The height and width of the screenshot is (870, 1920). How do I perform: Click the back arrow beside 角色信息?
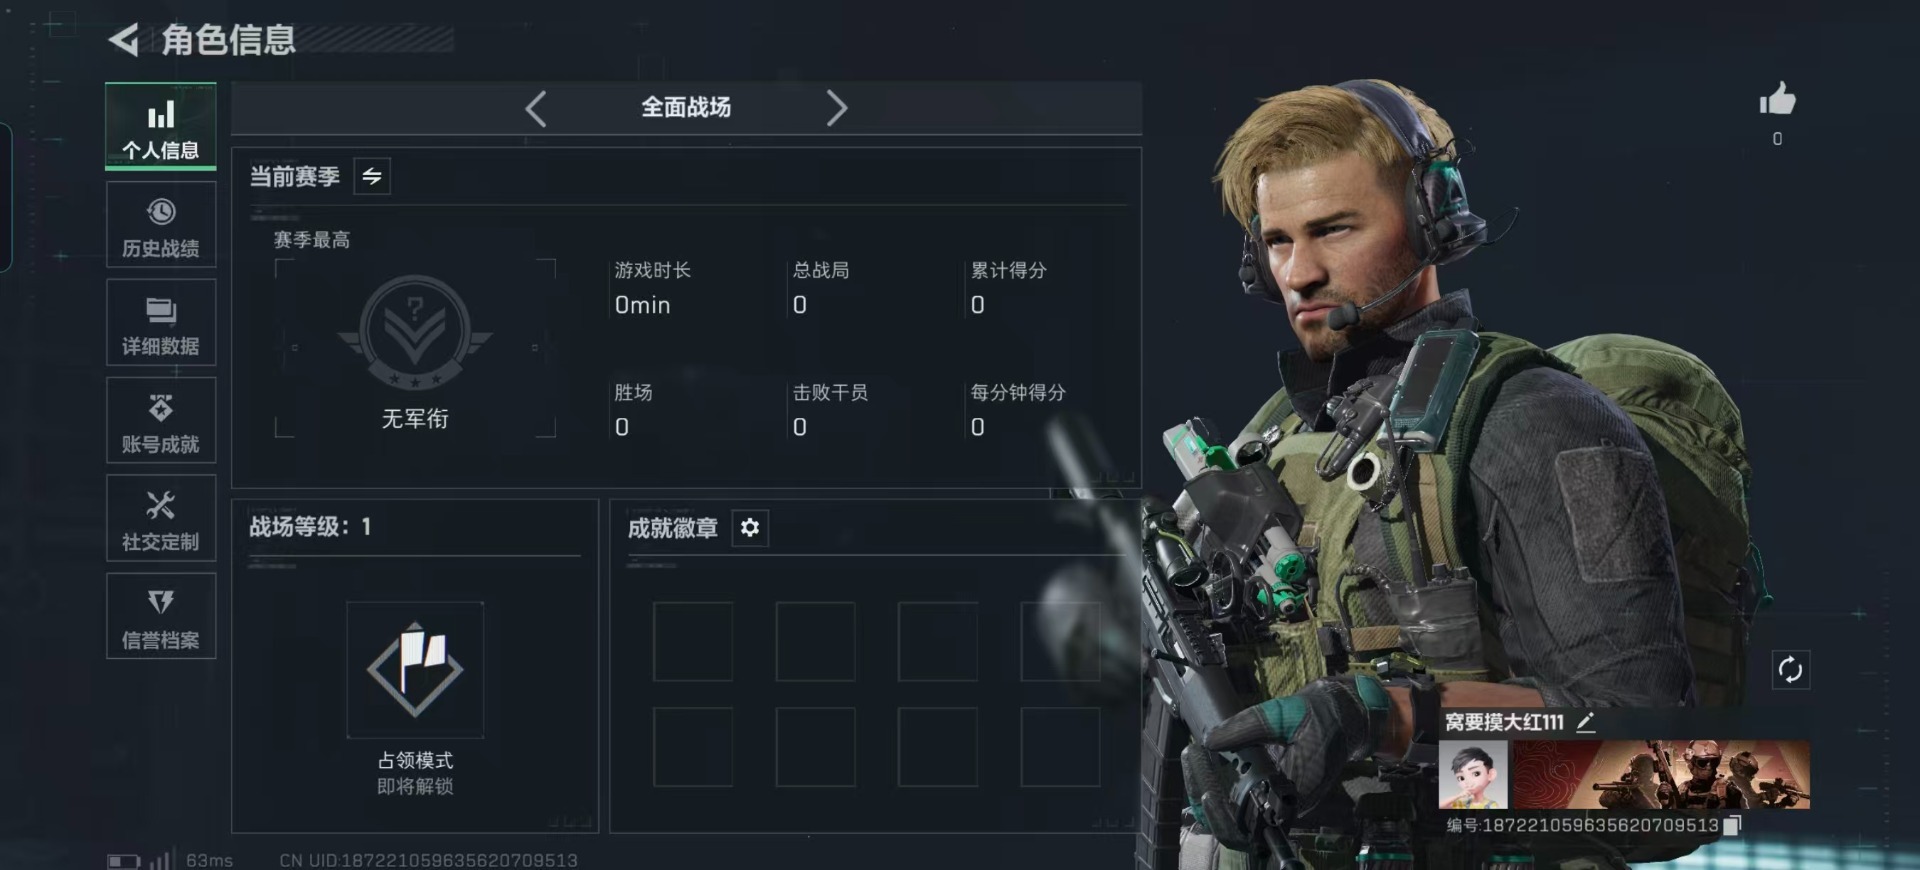pos(124,40)
